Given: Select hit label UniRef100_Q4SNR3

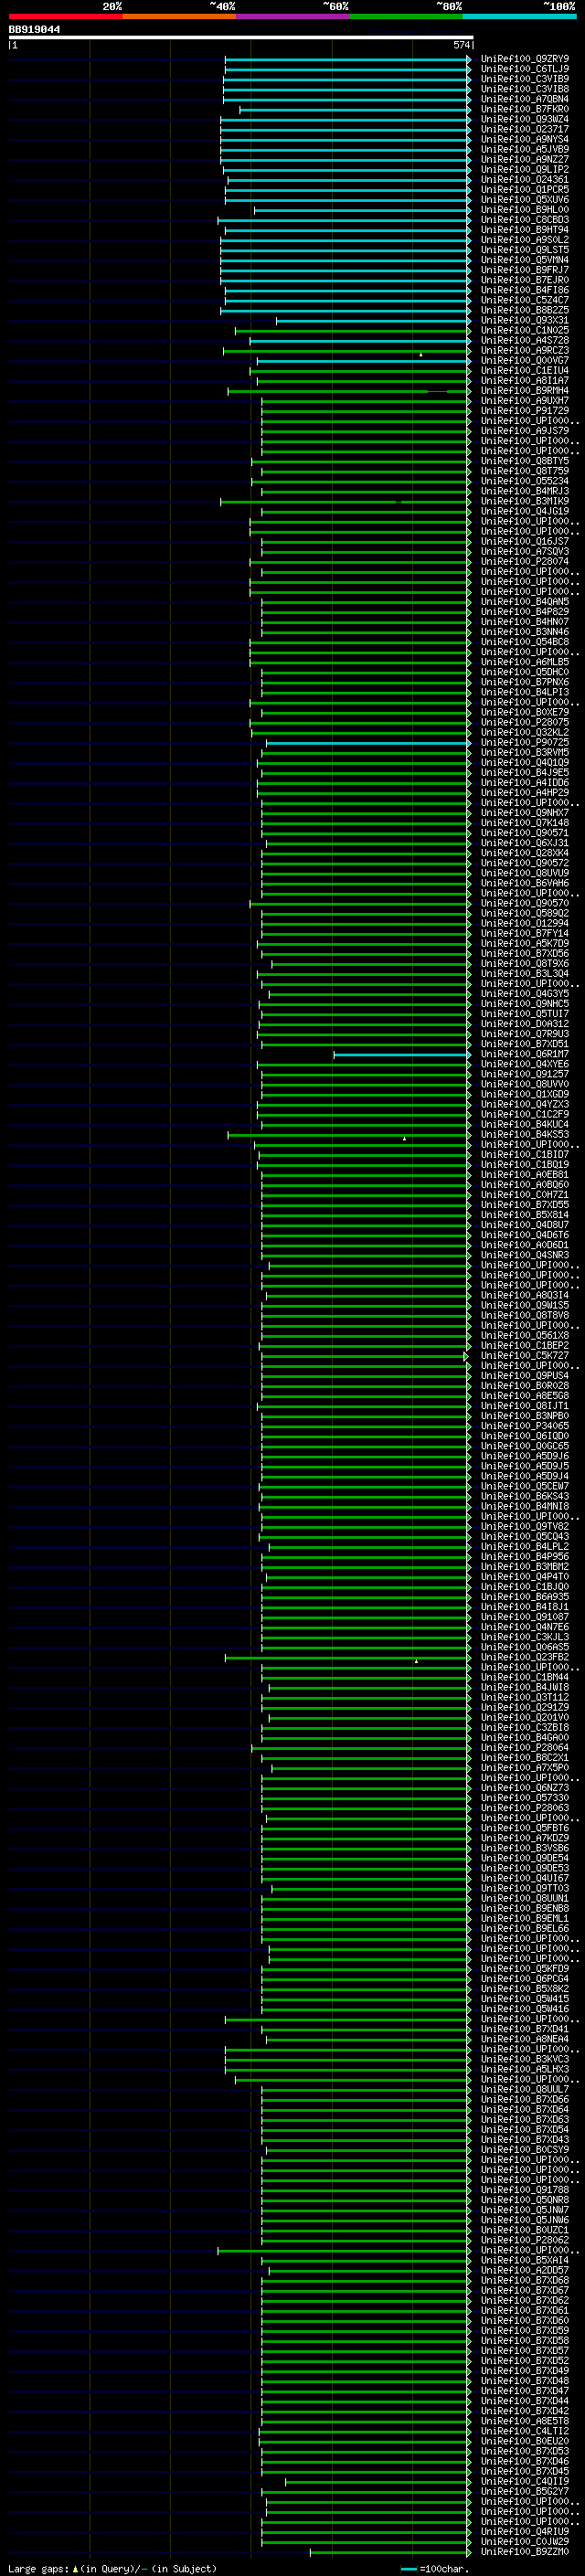Looking at the screenshot, I should [x=524, y=1255].
